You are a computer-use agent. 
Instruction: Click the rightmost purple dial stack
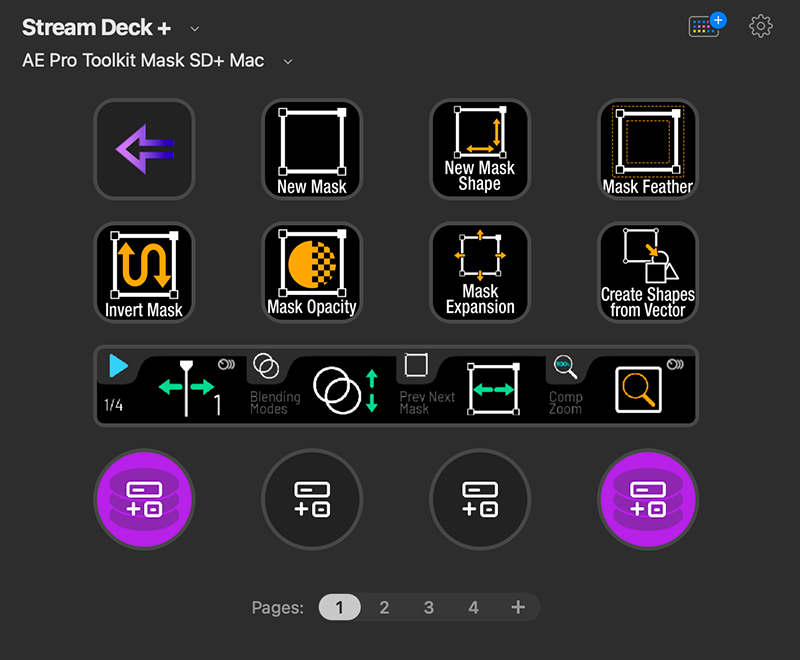(647, 499)
